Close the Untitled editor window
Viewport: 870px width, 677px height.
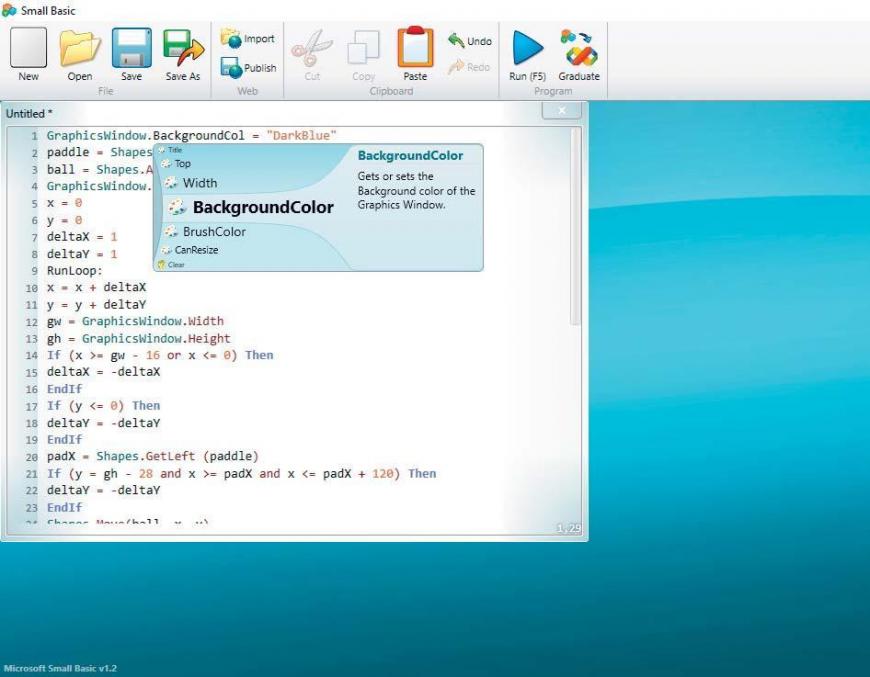tap(562, 110)
